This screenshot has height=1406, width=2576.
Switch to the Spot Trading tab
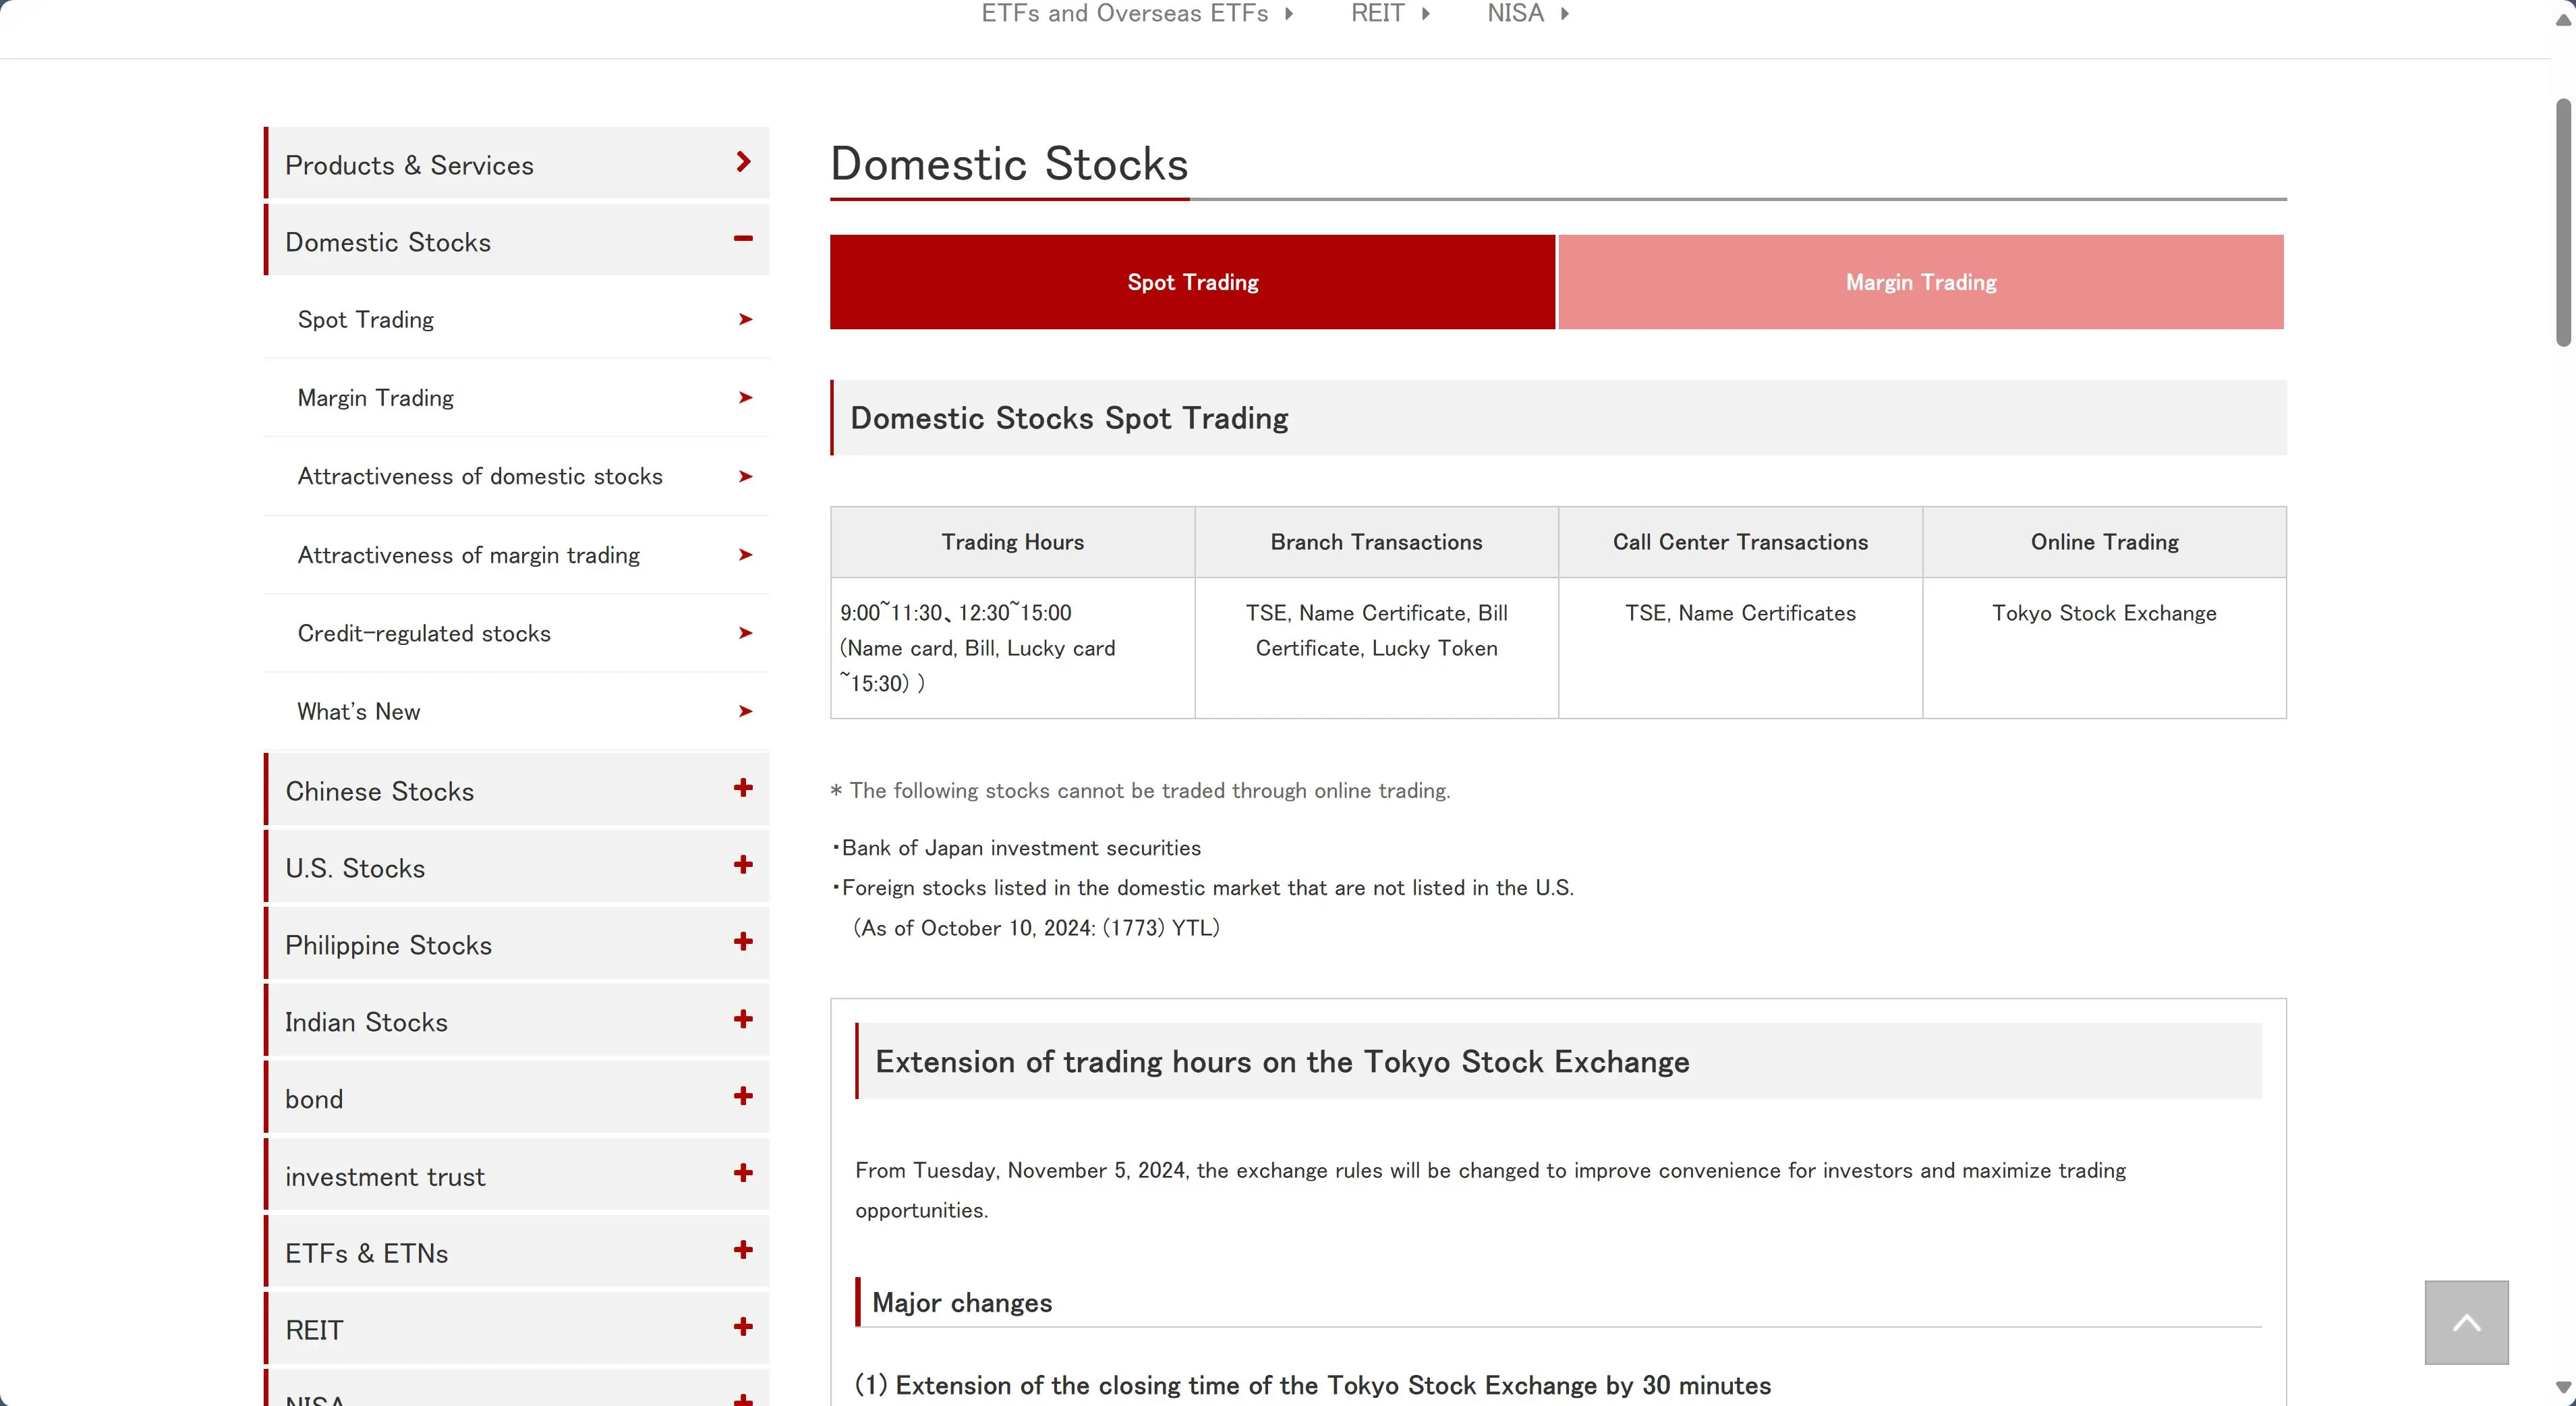(1192, 282)
